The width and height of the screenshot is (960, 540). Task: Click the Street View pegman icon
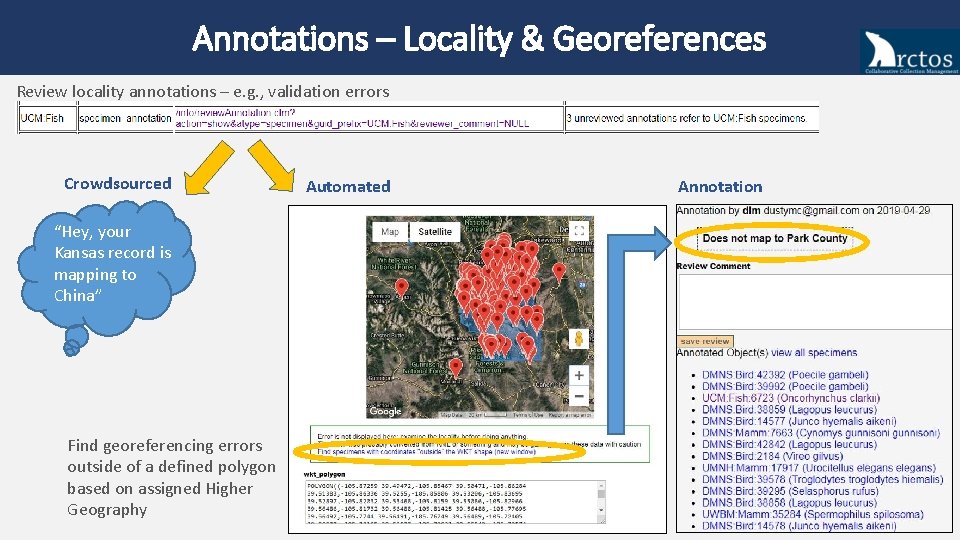click(x=579, y=339)
